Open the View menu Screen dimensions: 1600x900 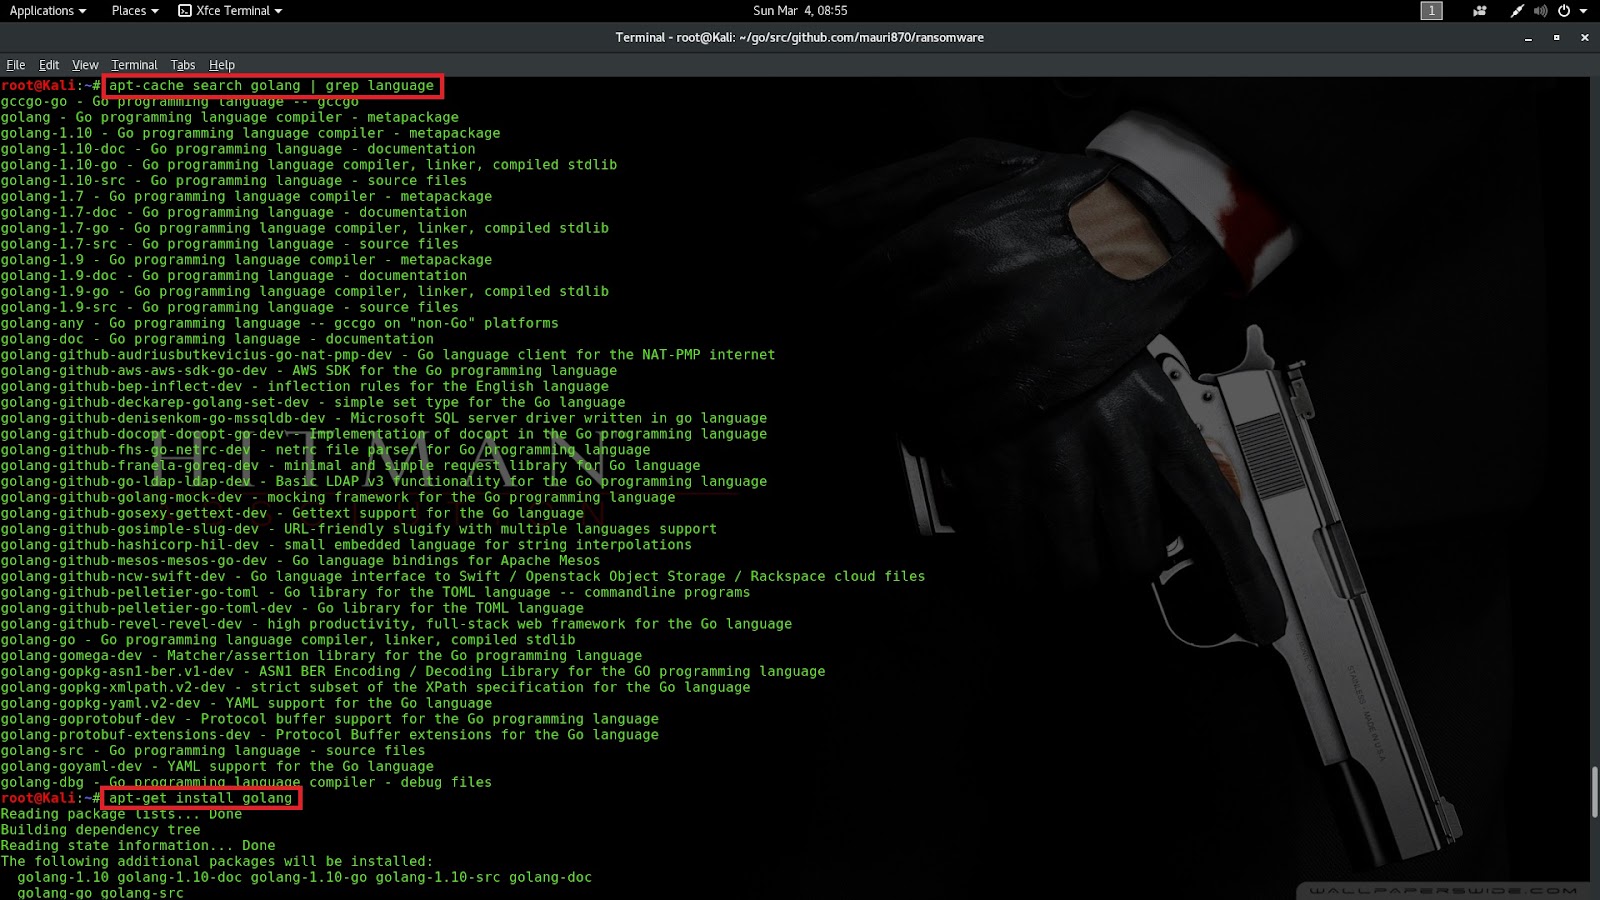85,65
